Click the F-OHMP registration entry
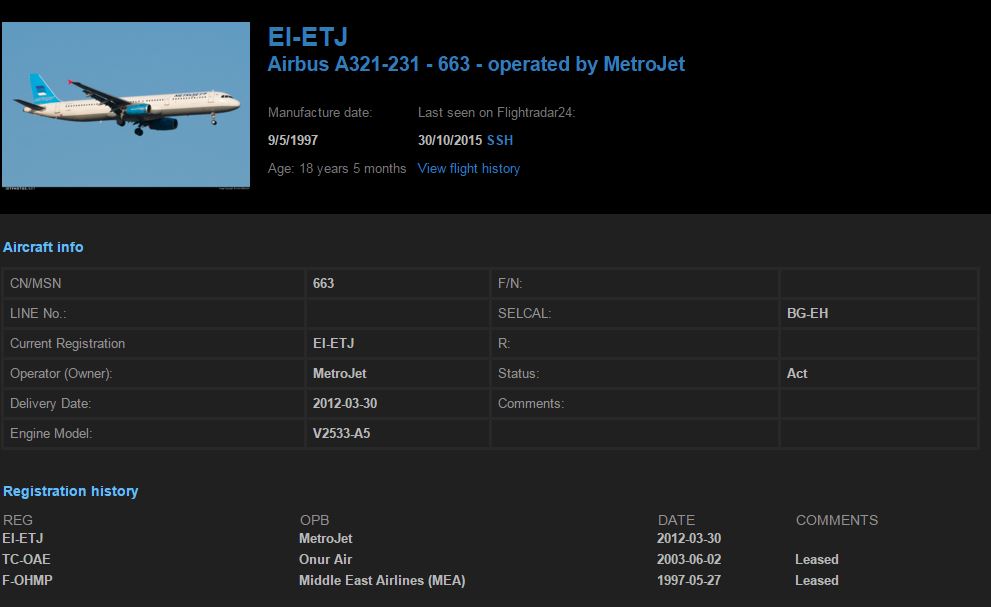 click(27, 580)
